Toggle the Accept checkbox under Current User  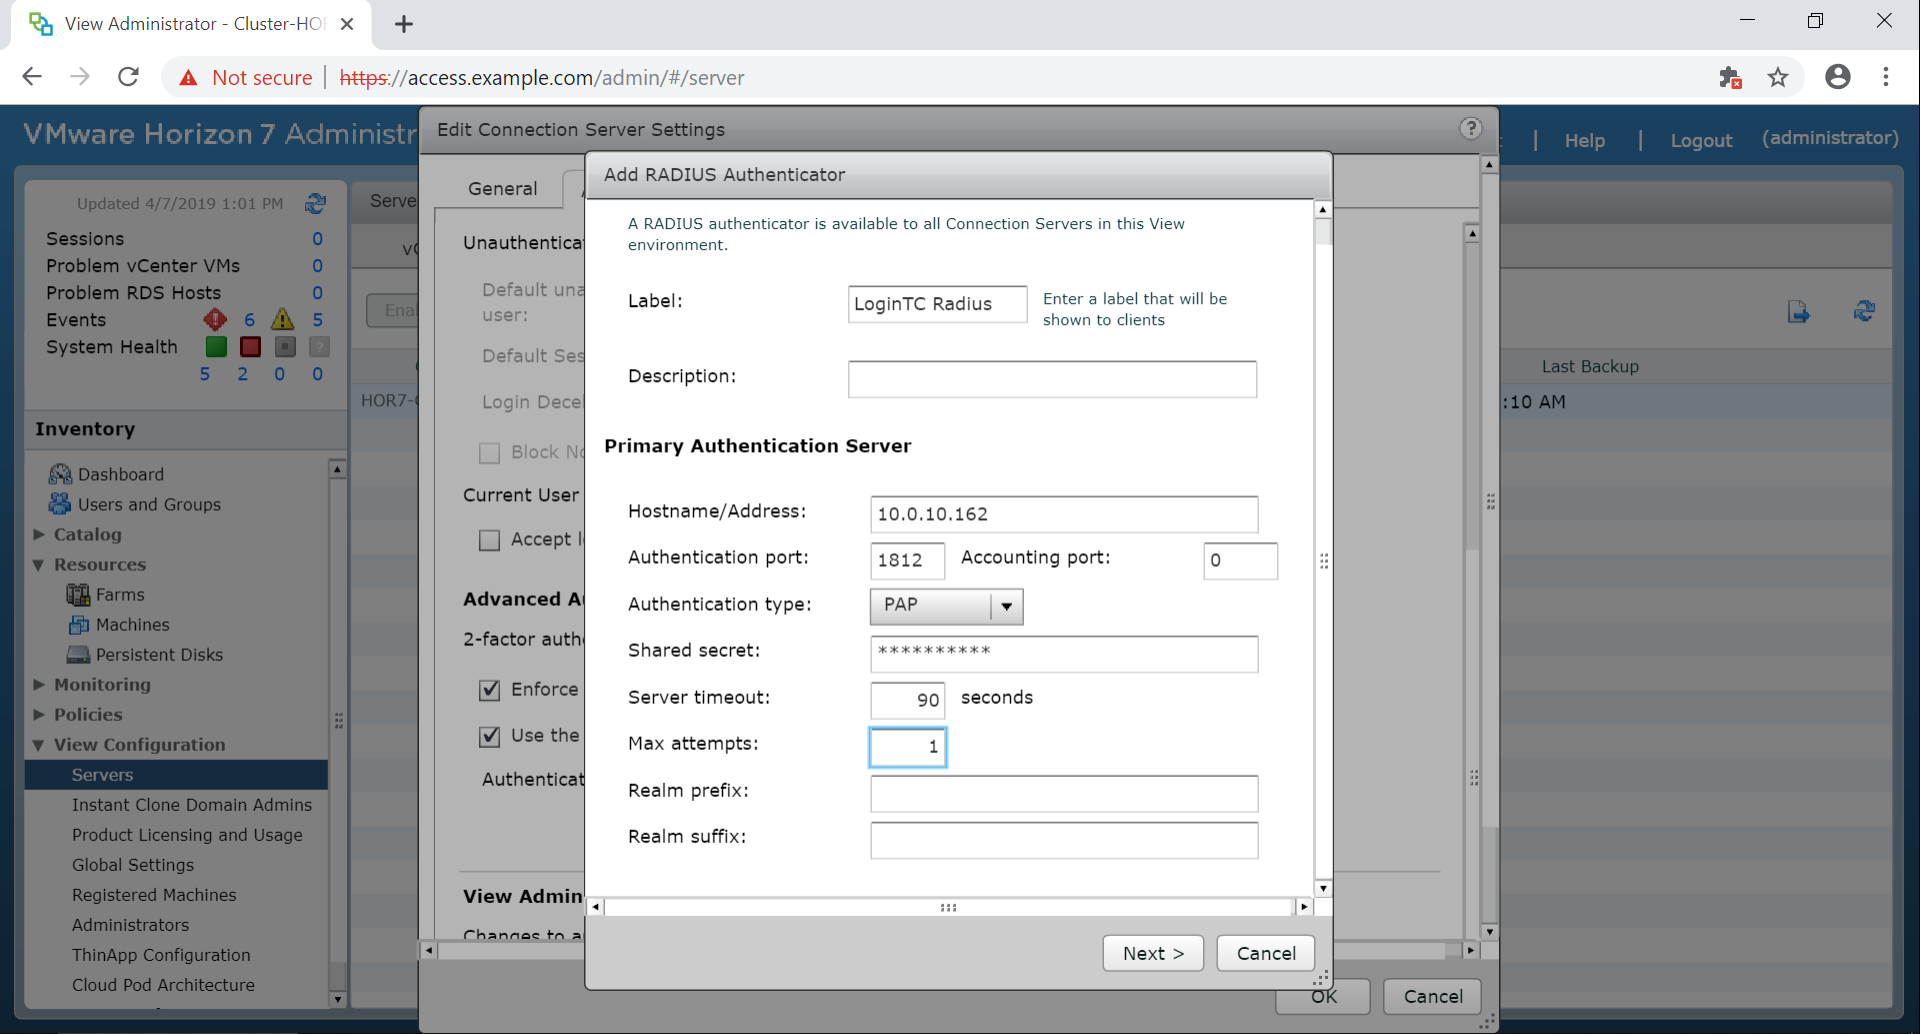[x=490, y=540]
